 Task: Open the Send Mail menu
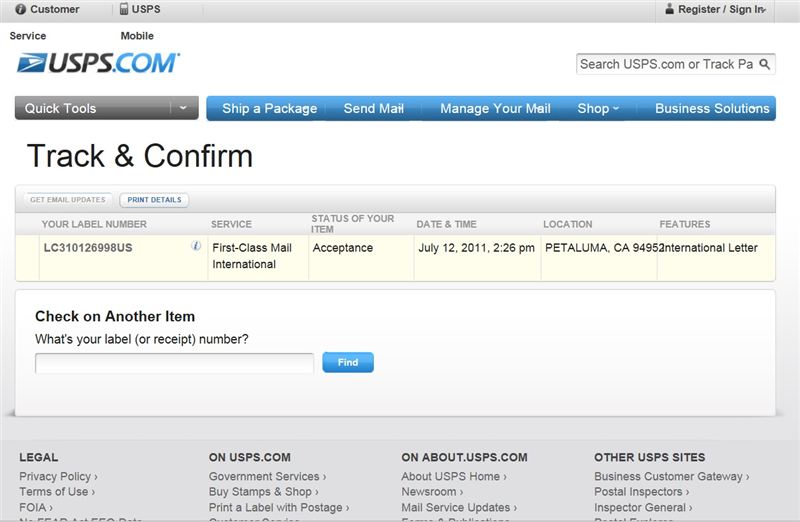coord(373,108)
